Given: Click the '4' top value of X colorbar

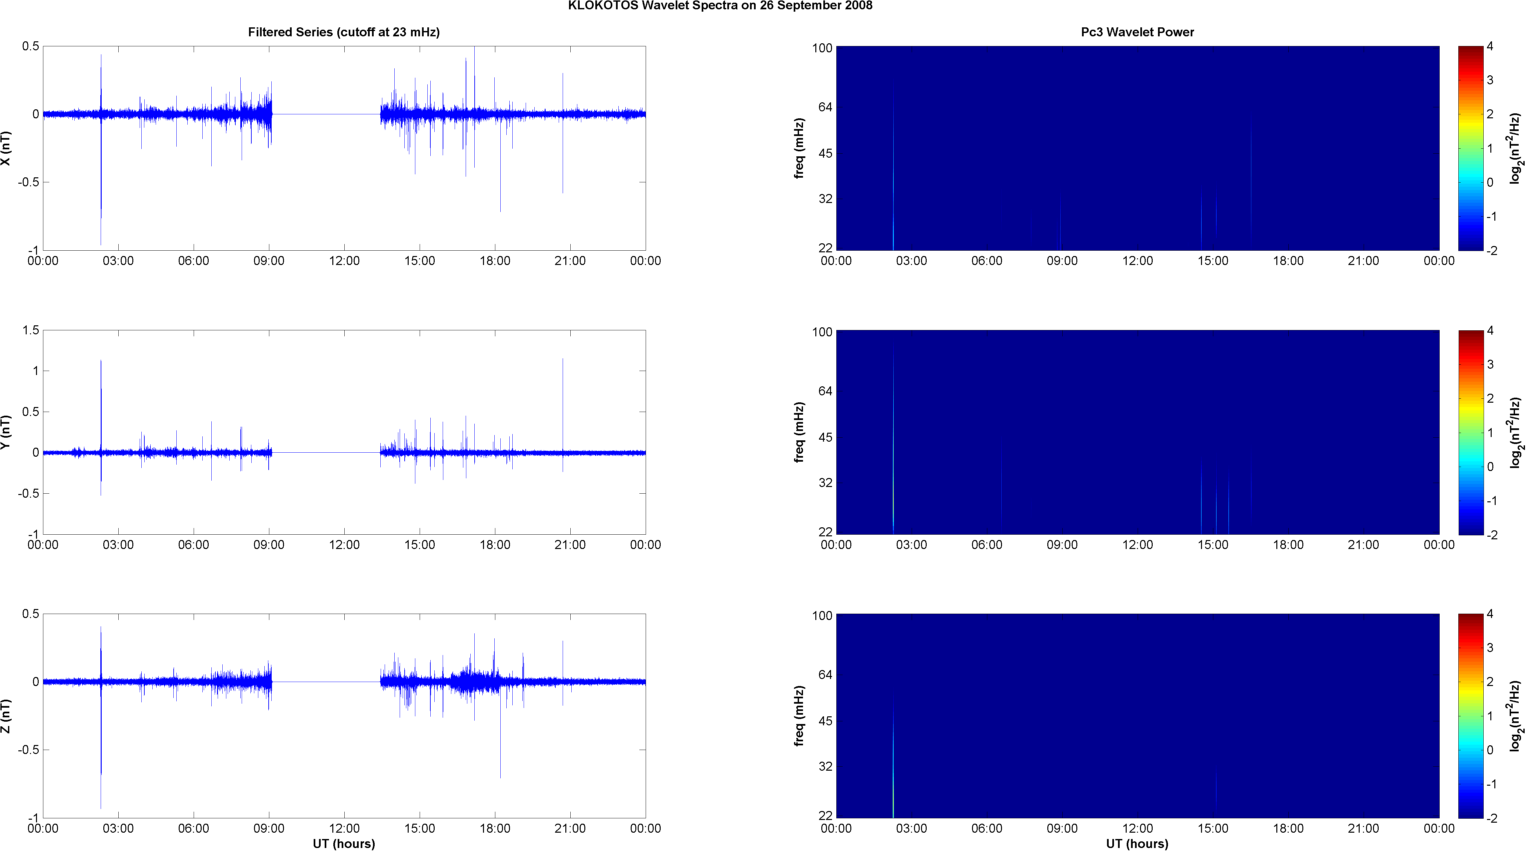Looking at the screenshot, I should coord(1490,47).
